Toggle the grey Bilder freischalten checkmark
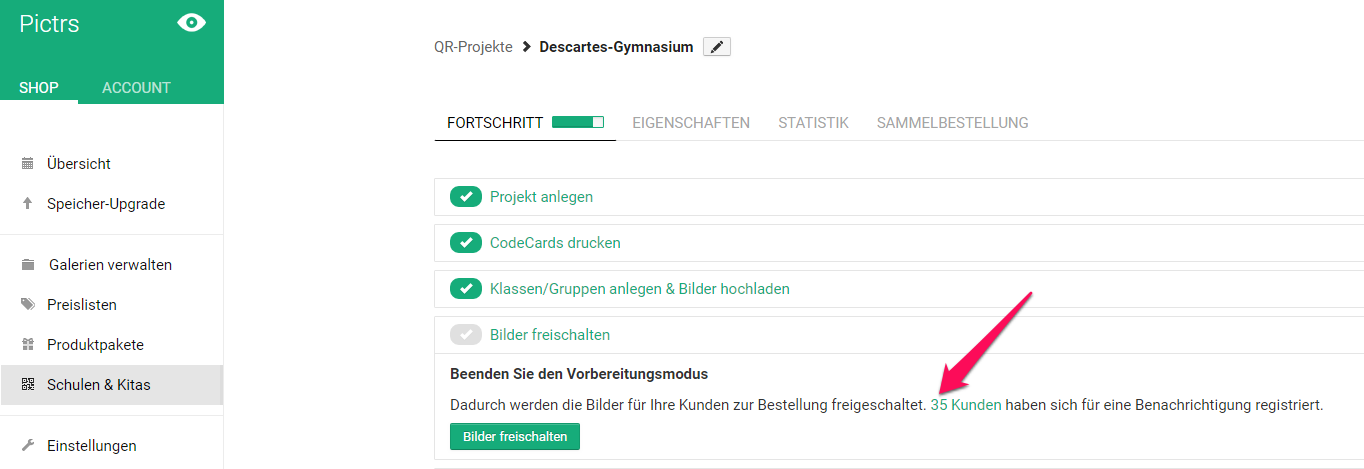This screenshot has width=1364, height=469. tap(466, 335)
